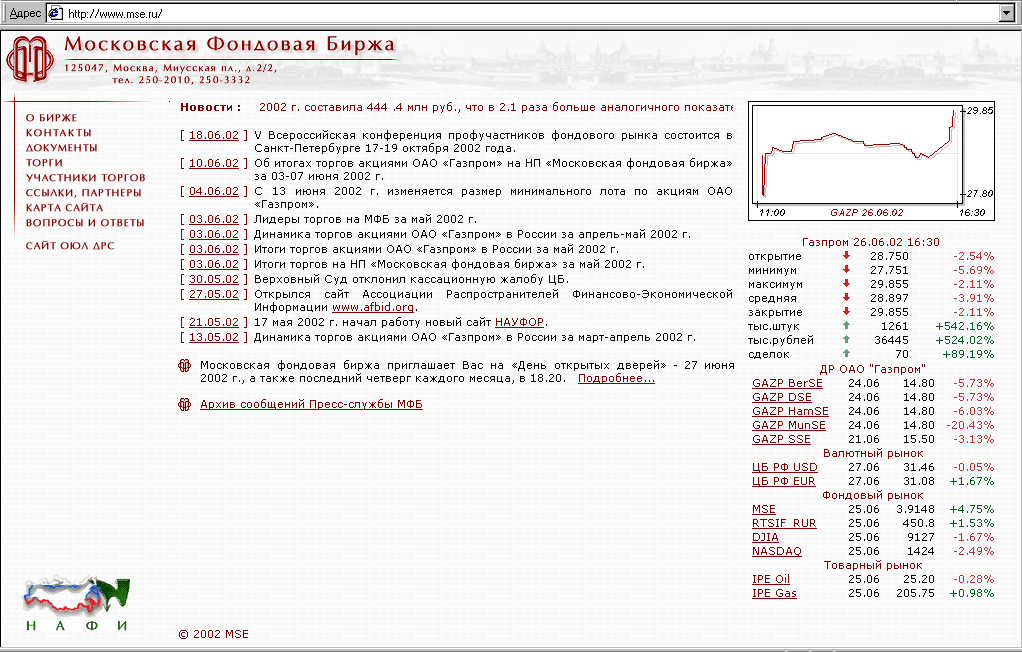Open the news item dated 04.06.02
This screenshot has width=1022, height=652.
(214, 192)
